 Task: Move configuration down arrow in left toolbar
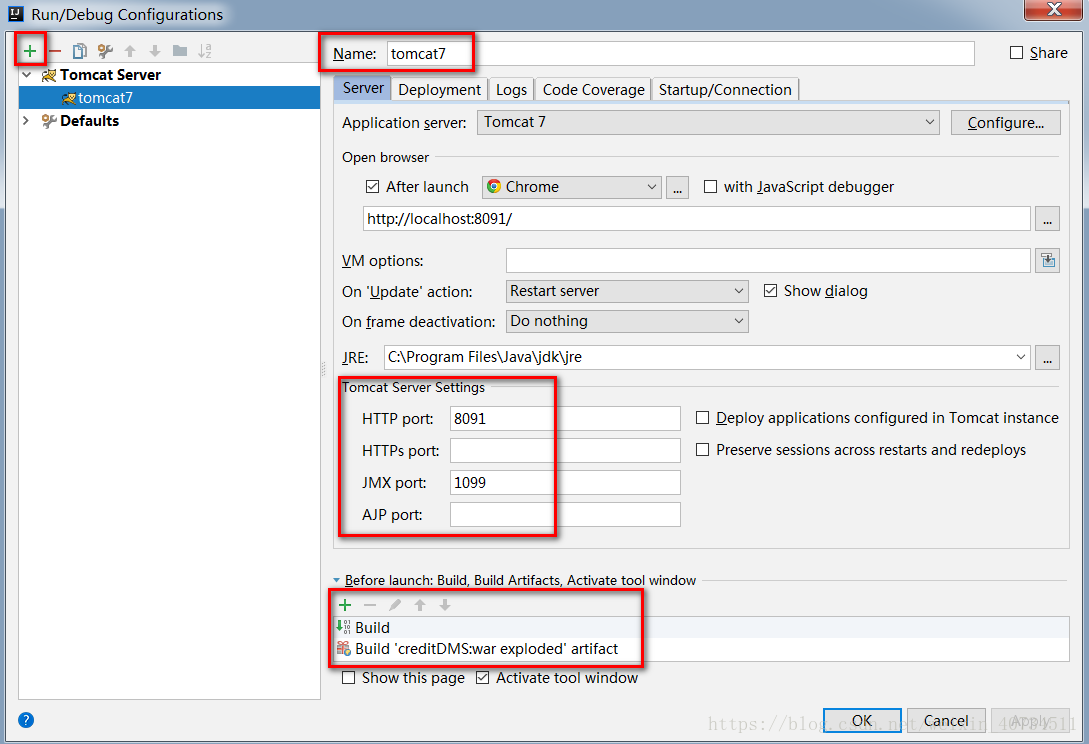[x=155, y=51]
